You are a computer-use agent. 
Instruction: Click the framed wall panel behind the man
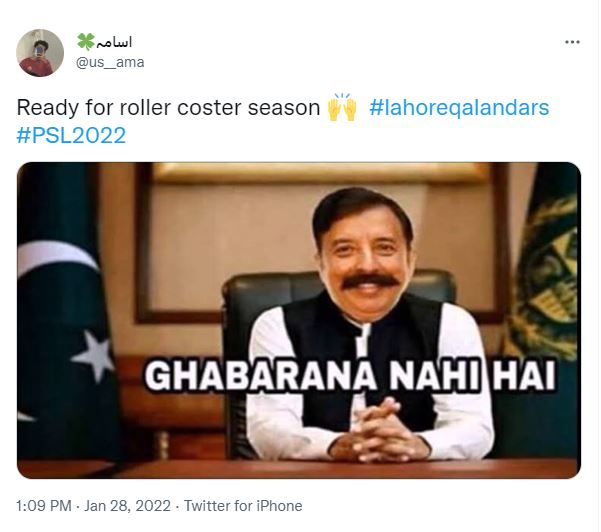pos(322,241)
